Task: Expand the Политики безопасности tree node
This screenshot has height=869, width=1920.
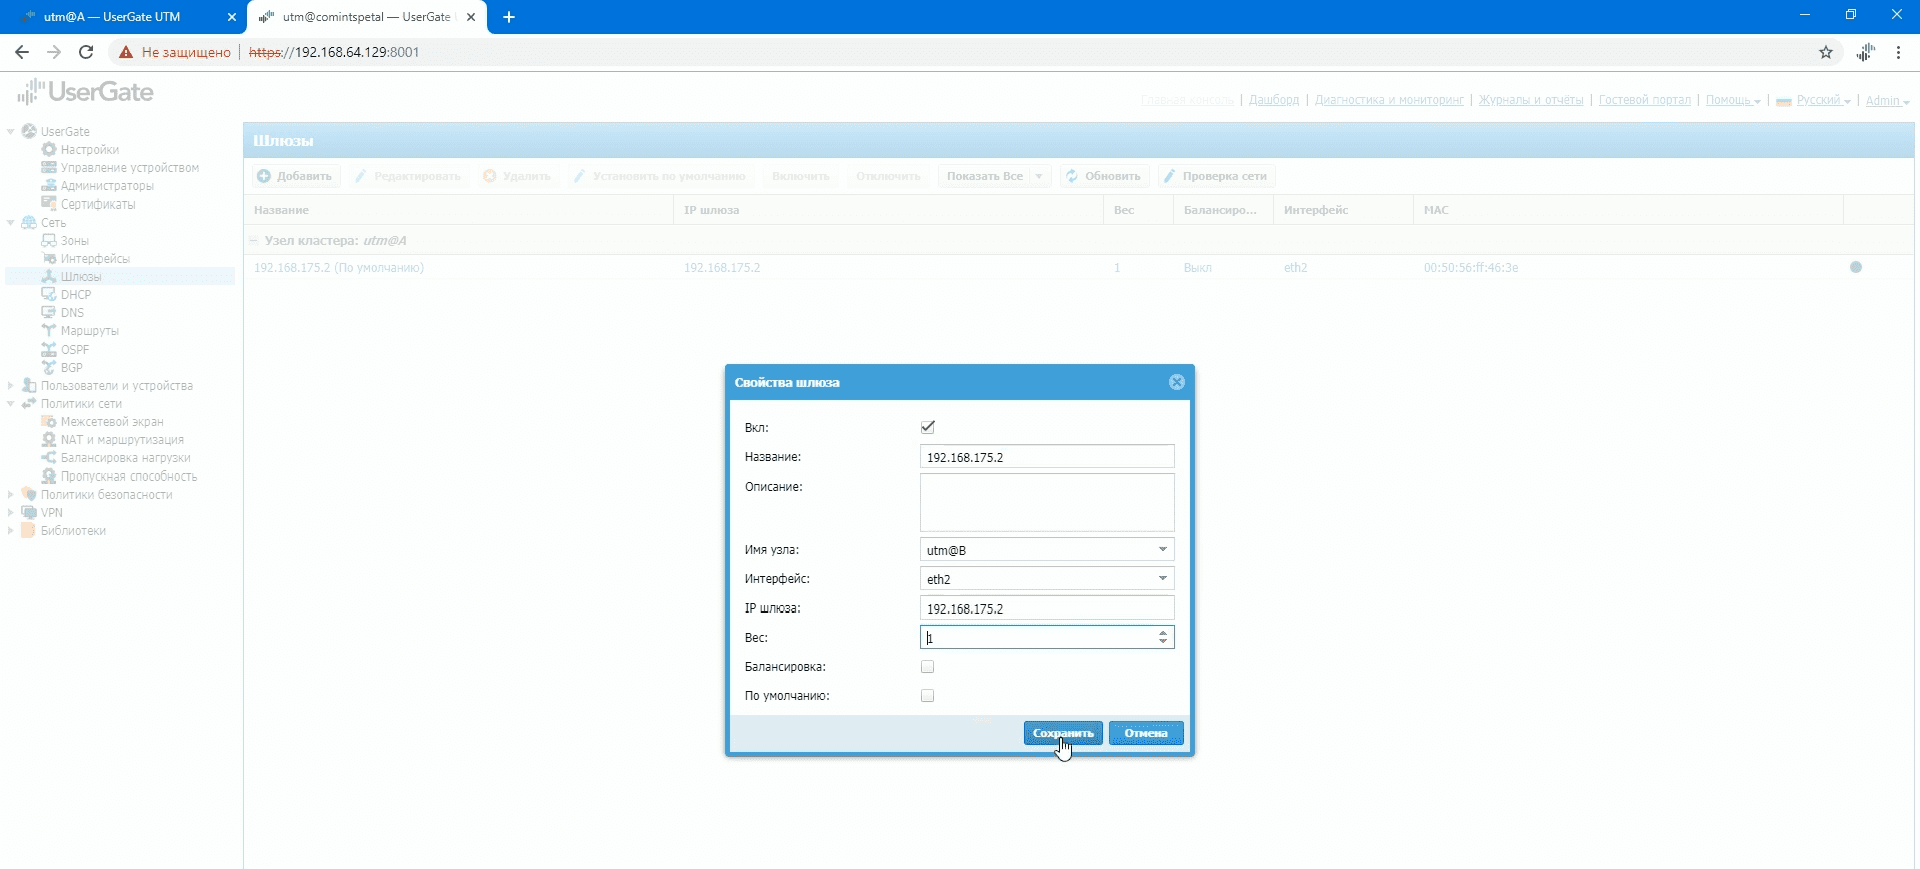Action: point(11,495)
